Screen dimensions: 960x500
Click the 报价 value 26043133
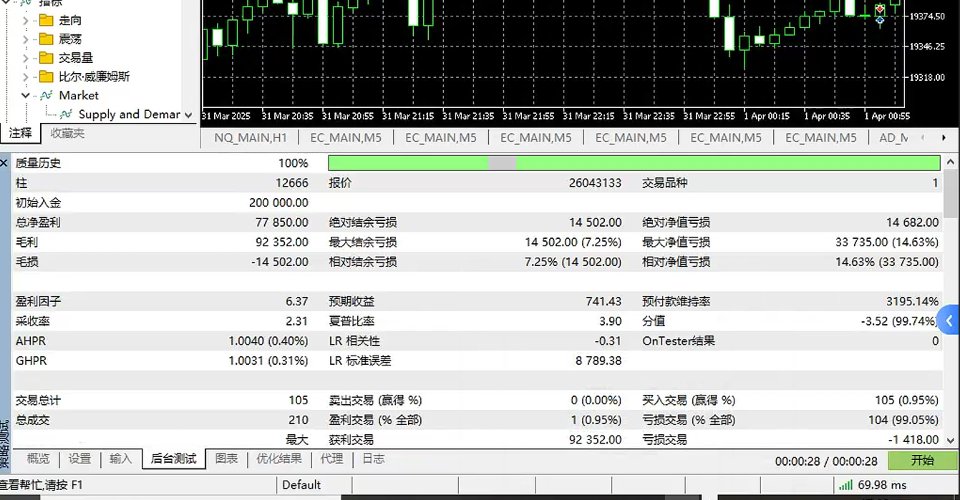coord(595,183)
